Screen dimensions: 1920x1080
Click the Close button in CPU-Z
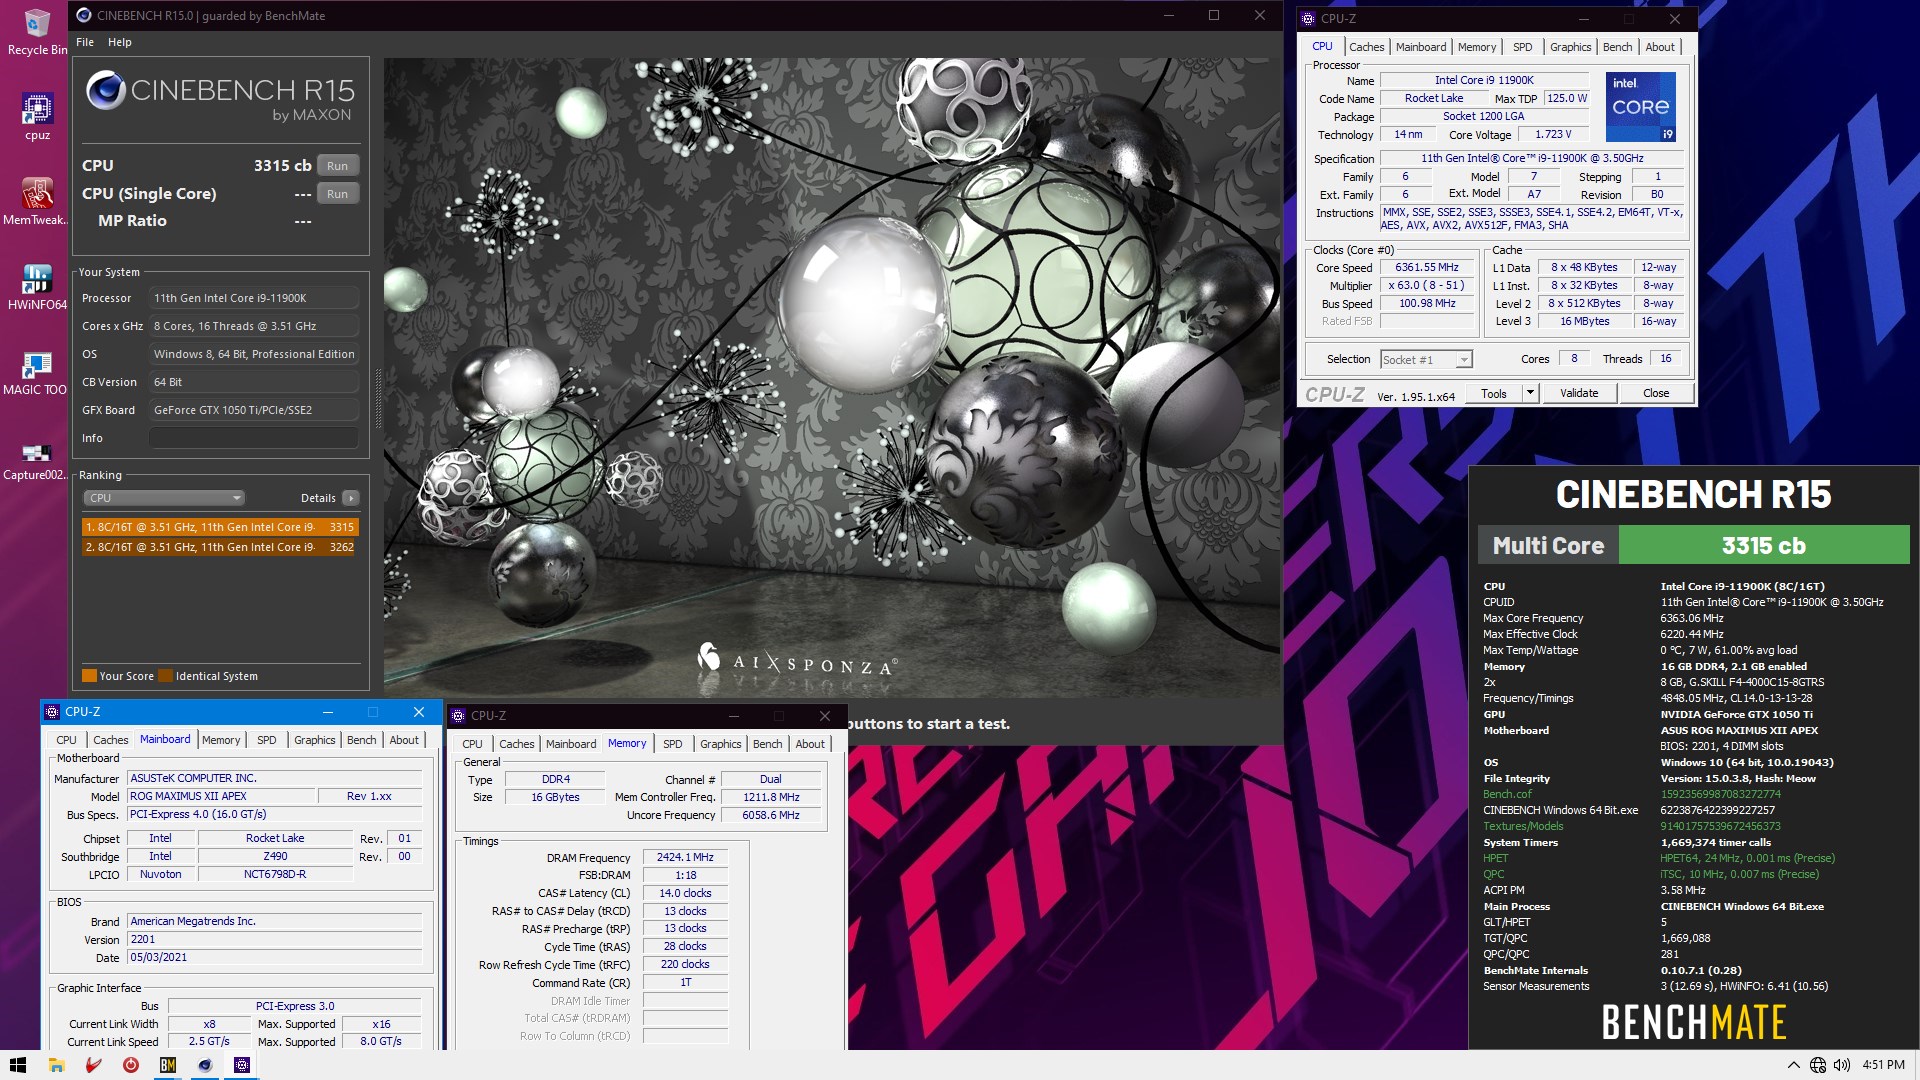point(1656,393)
